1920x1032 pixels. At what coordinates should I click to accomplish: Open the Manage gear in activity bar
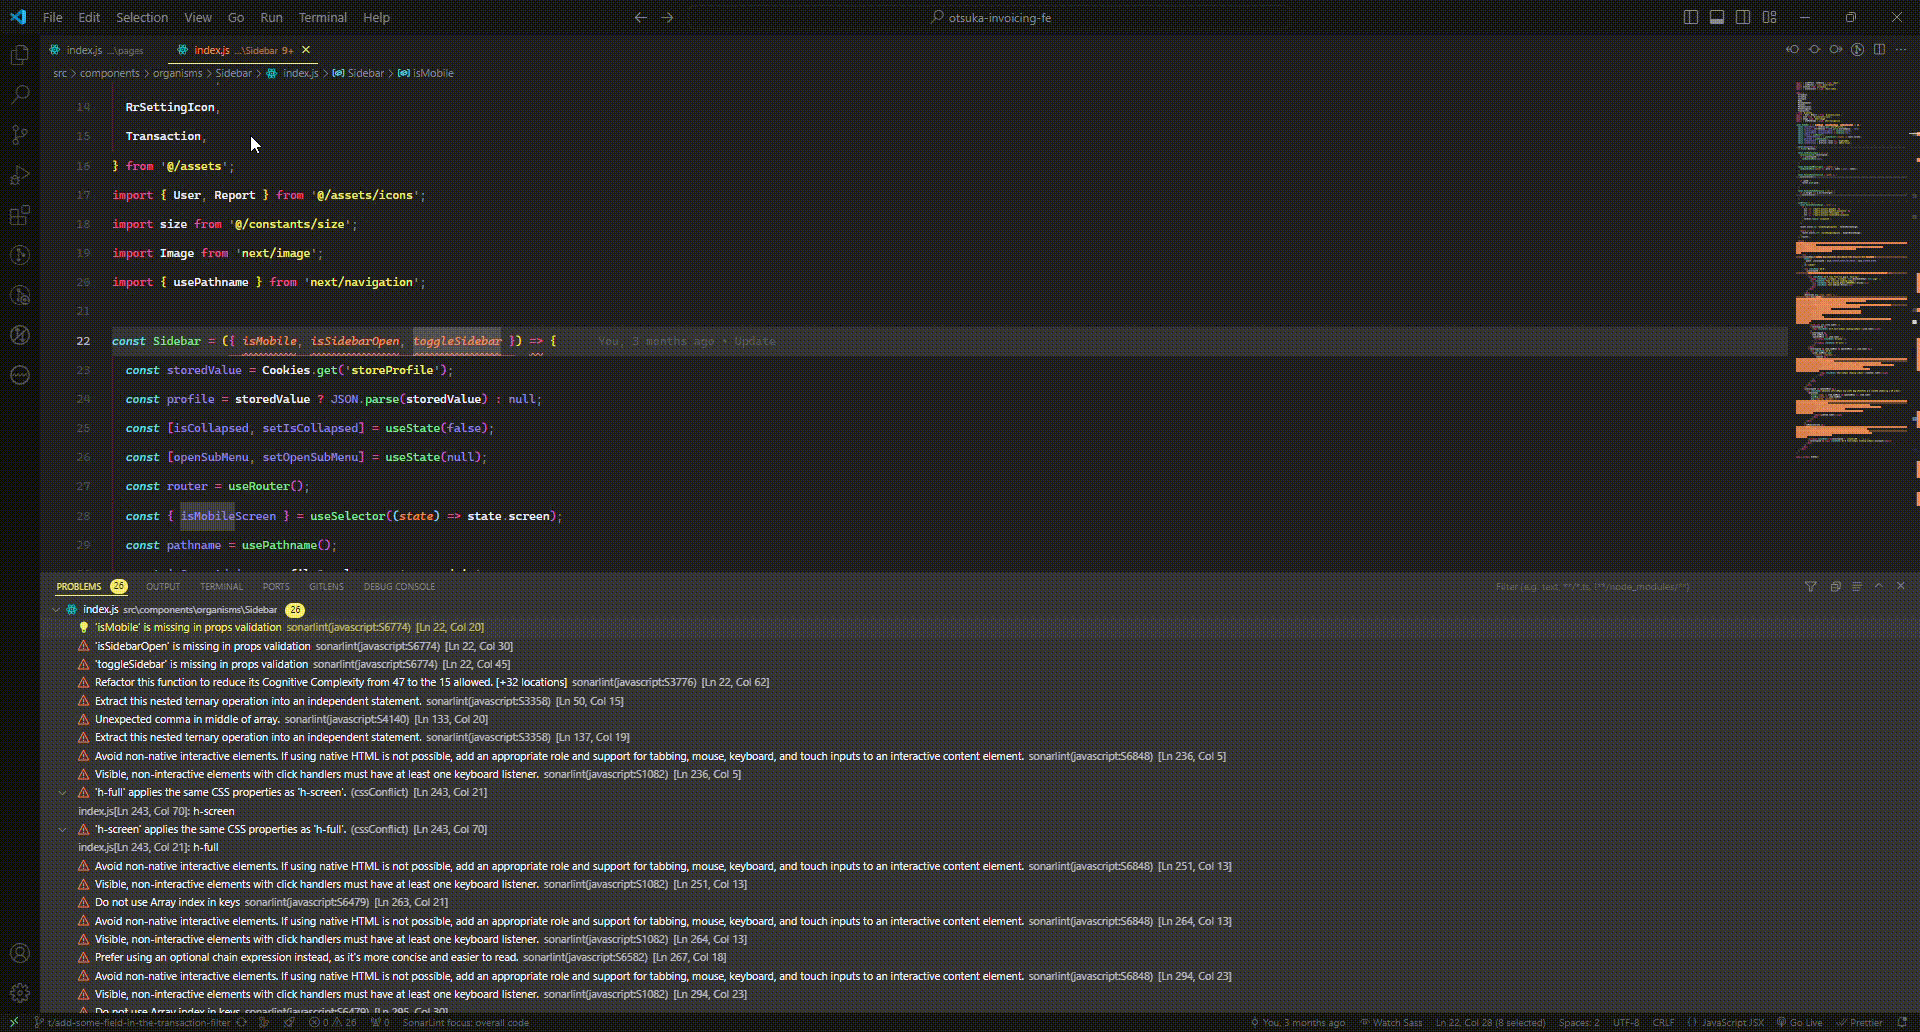pos(19,993)
